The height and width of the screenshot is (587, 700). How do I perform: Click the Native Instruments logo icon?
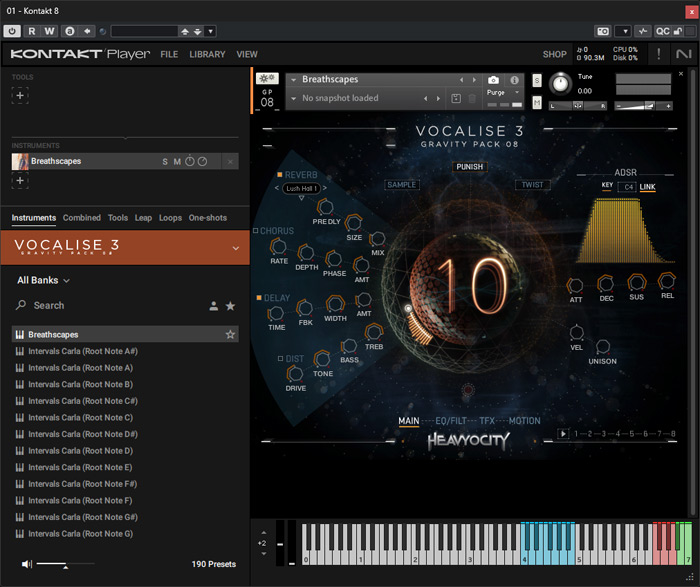(x=683, y=54)
